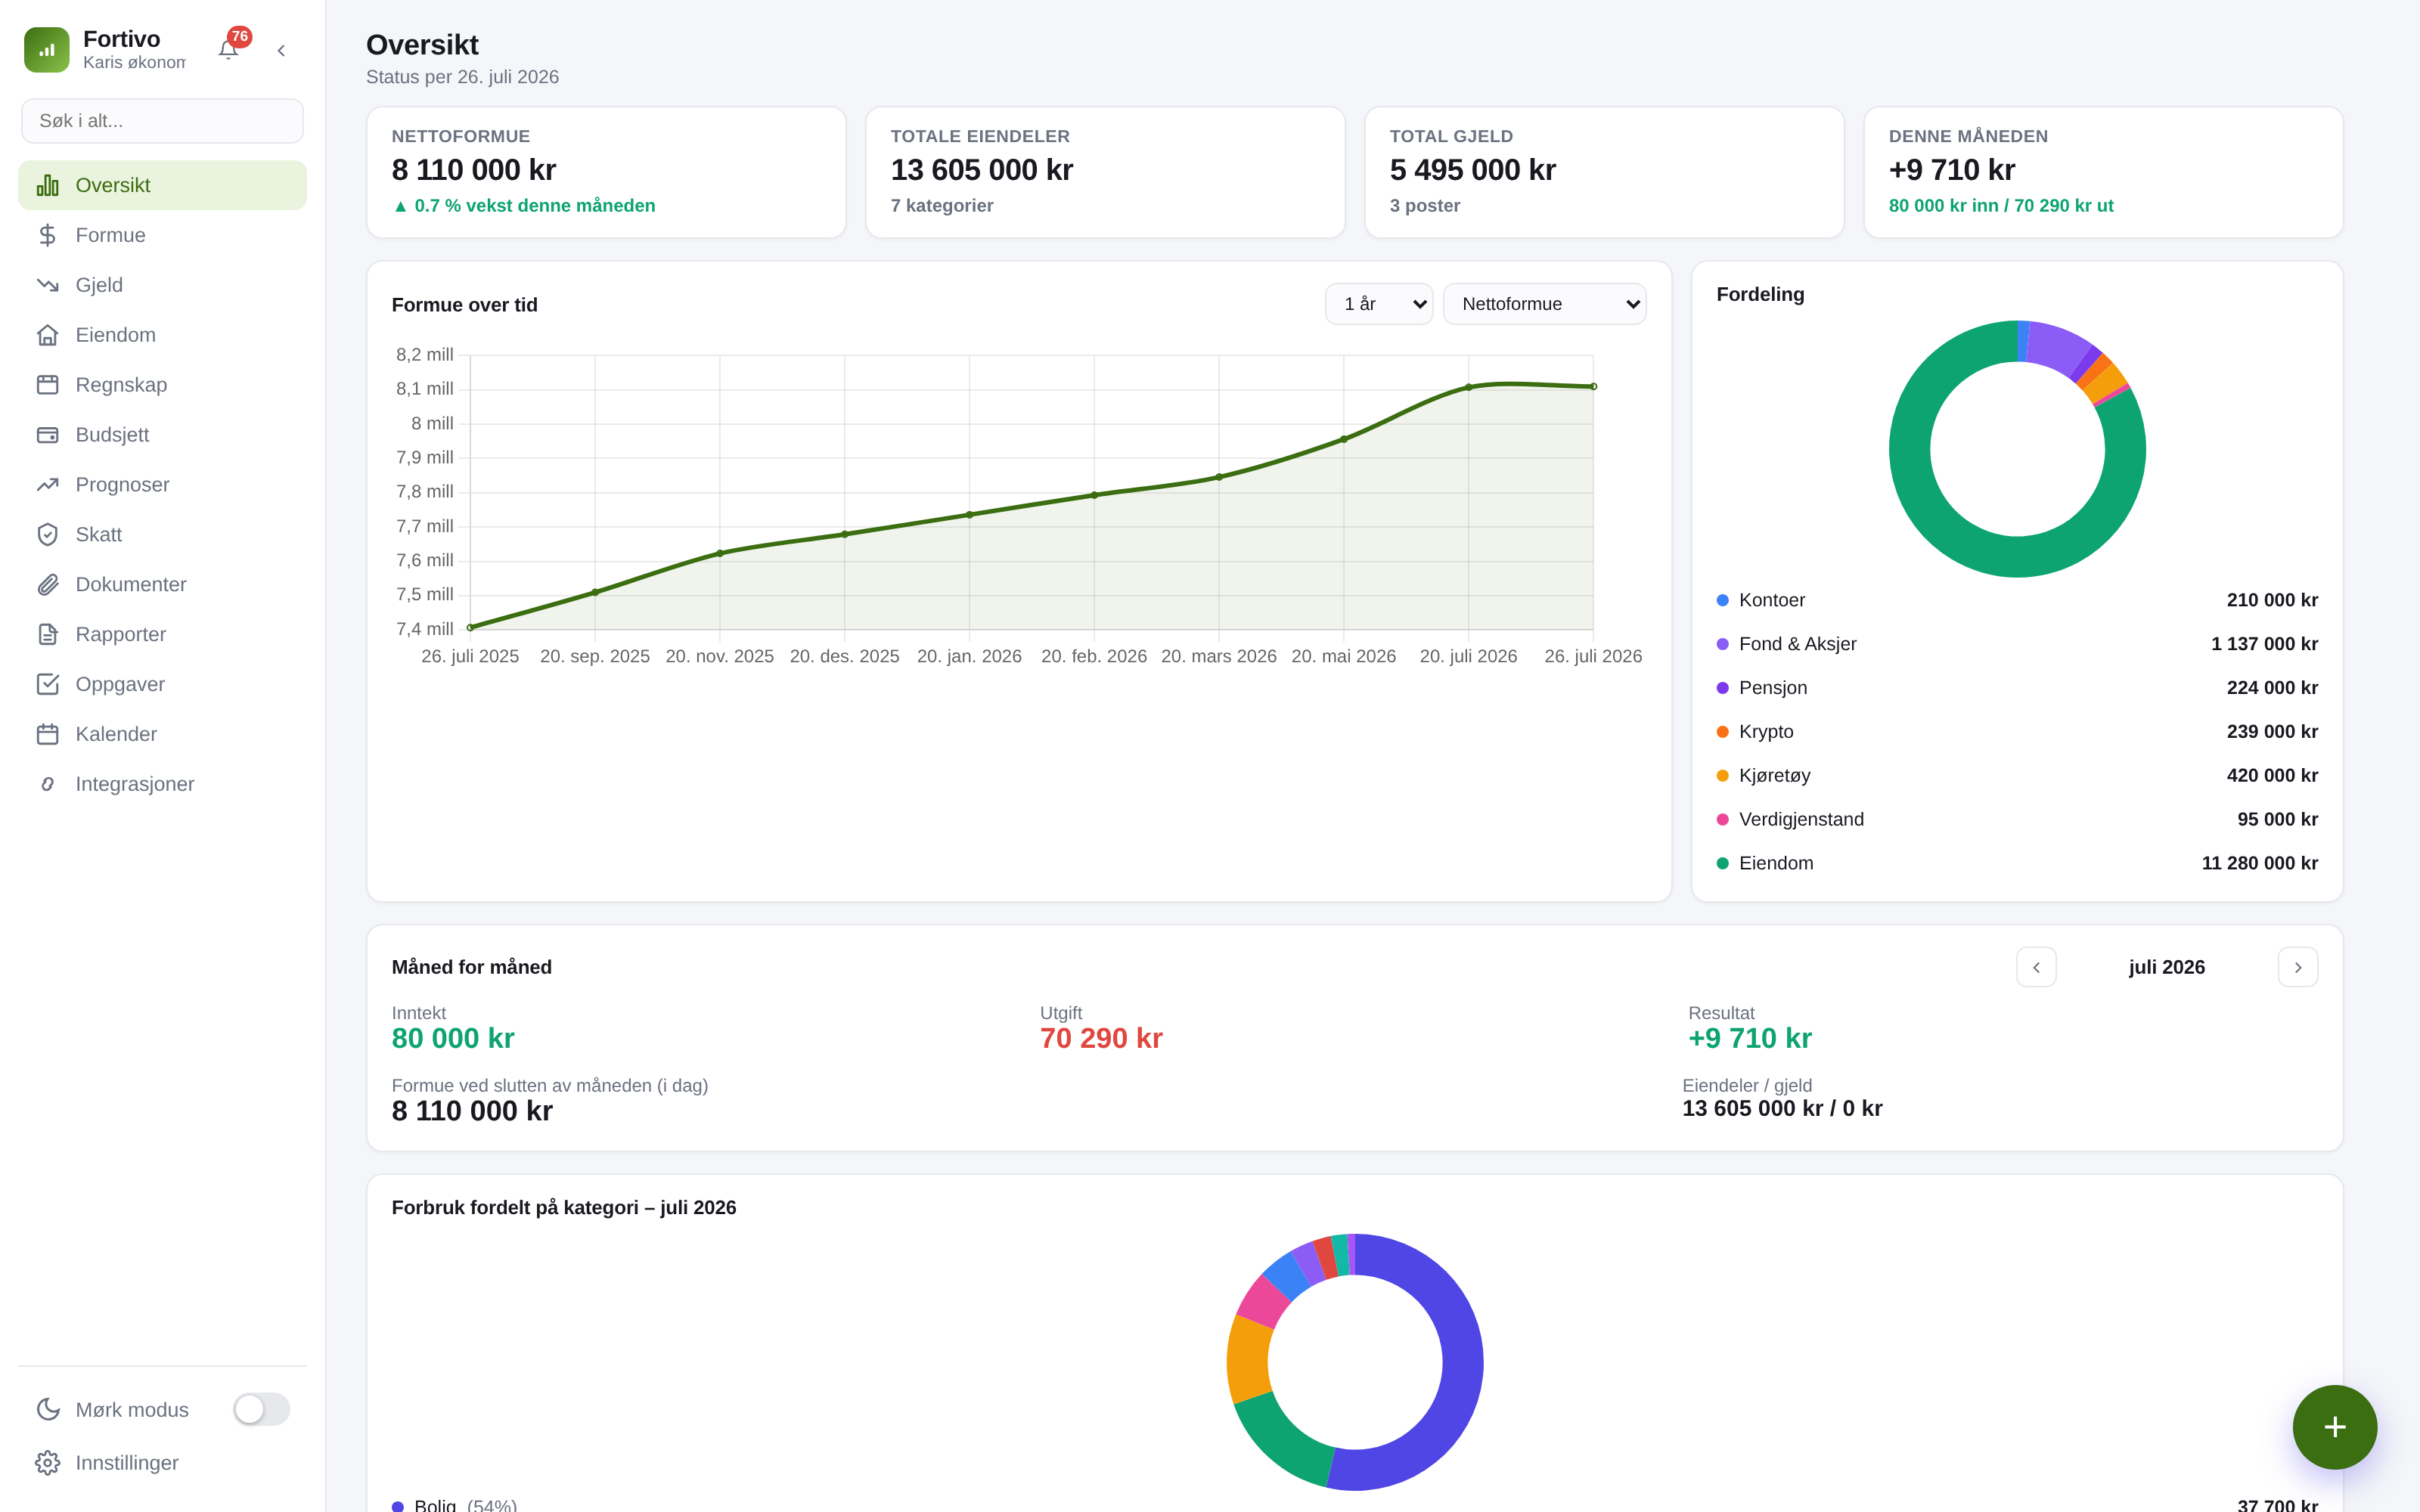Image resolution: width=2420 pixels, height=1512 pixels.
Task: Click the Verdigjenstand pink legend dot
Action: [x=1722, y=820]
